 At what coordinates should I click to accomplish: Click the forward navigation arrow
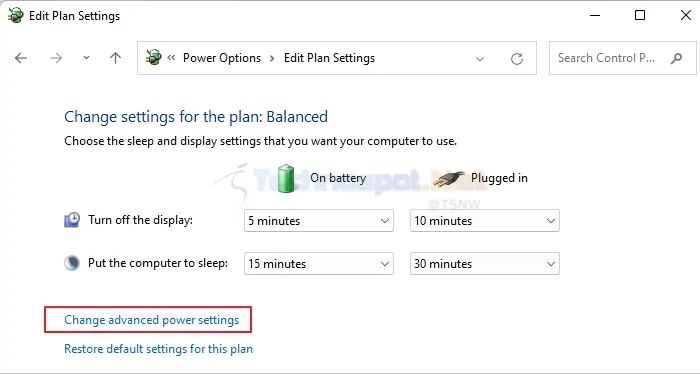56,58
